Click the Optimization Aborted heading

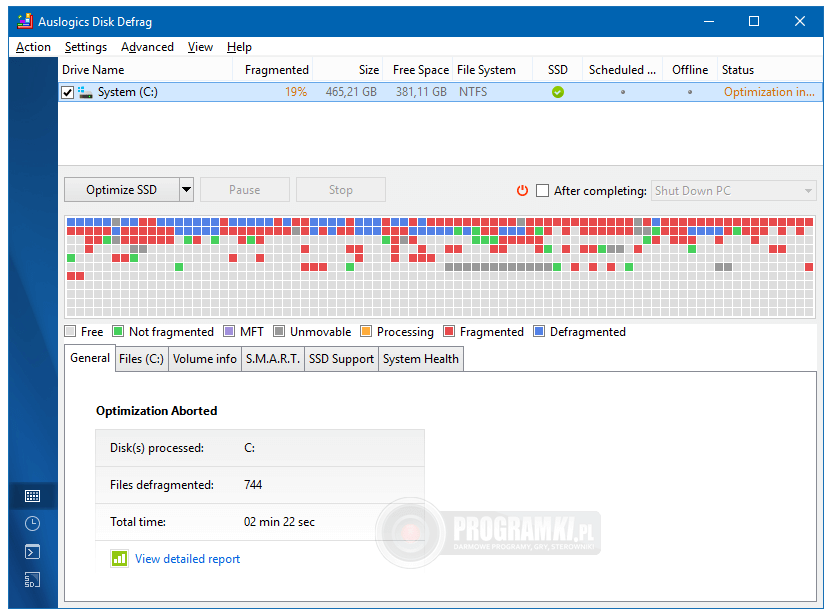(156, 410)
